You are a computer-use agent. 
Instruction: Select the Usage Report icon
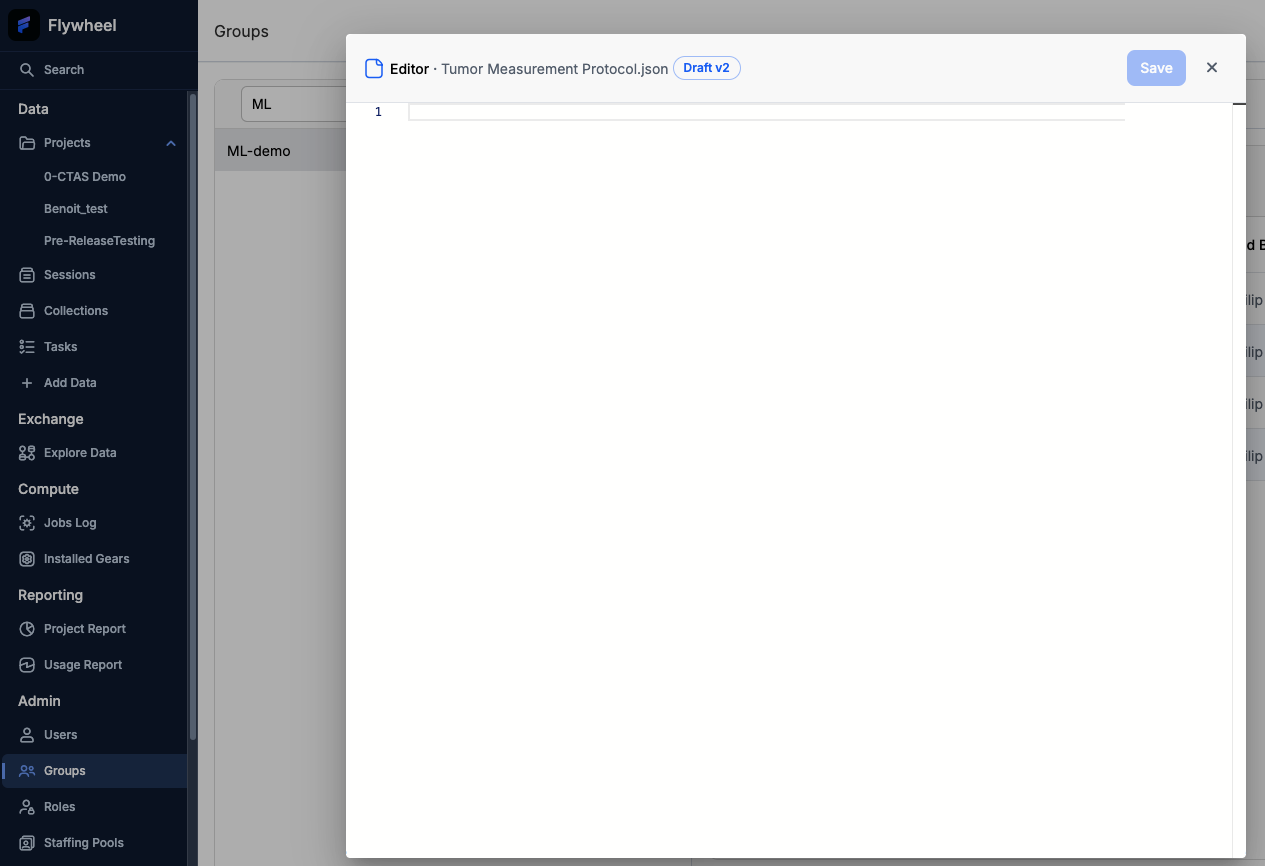click(26, 664)
